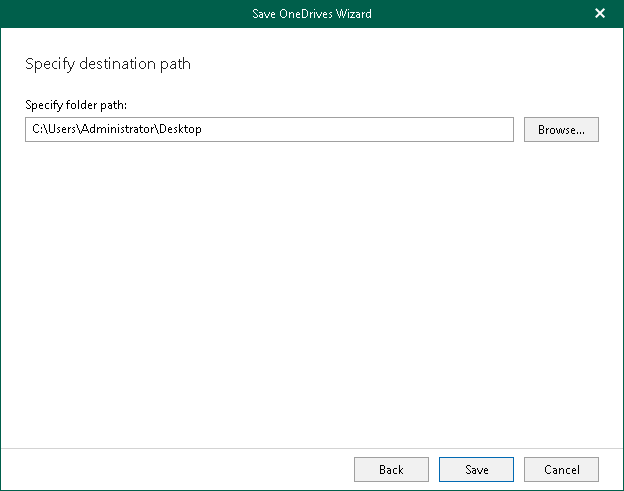Click the "Specify destination path" heading
The width and height of the screenshot is (624, 491).
point(107,64)
